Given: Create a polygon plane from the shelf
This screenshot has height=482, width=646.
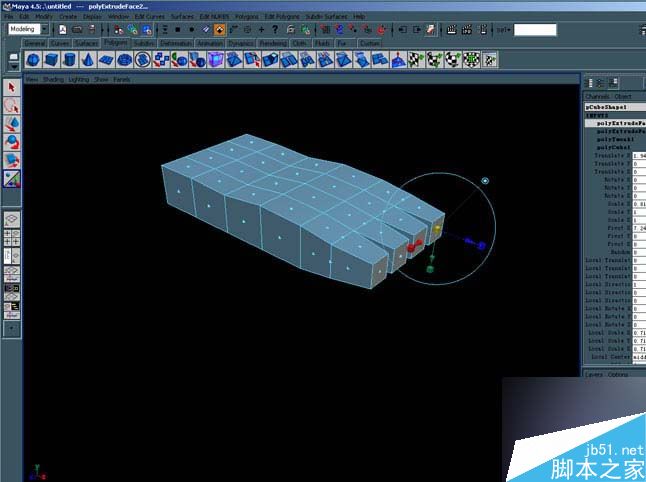Looking at the screenshot, I should [x=106, y=60].
